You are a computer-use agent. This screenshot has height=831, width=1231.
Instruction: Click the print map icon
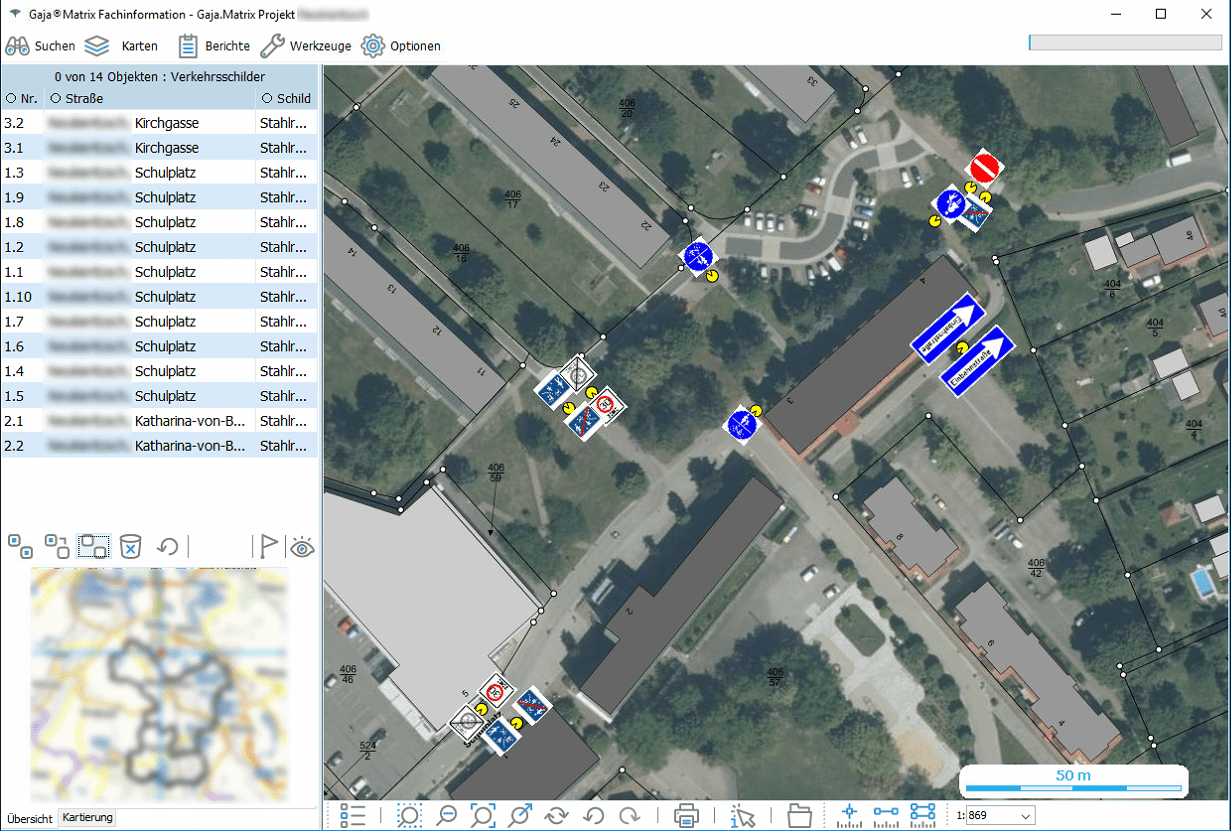[686, 816]
